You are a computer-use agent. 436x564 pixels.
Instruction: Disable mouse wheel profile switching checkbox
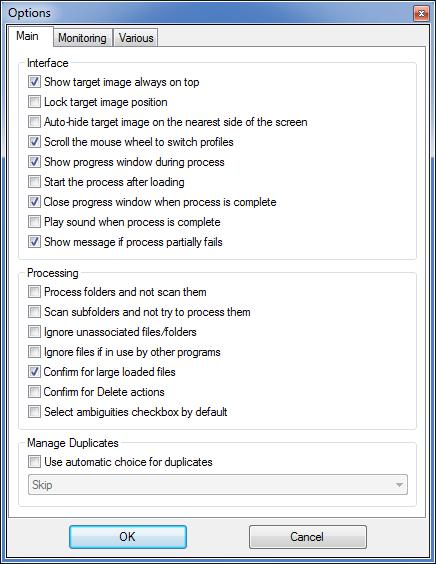coord(35,142)
